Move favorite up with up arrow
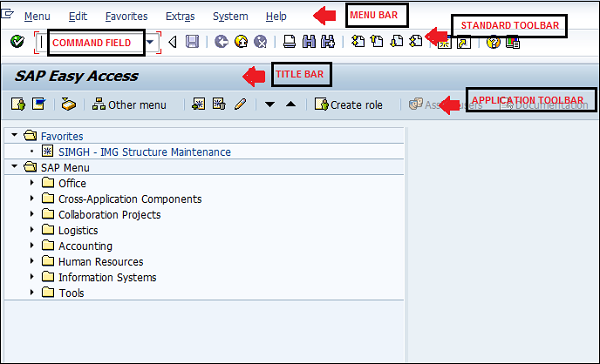The image size is (600, 364). 291,104
